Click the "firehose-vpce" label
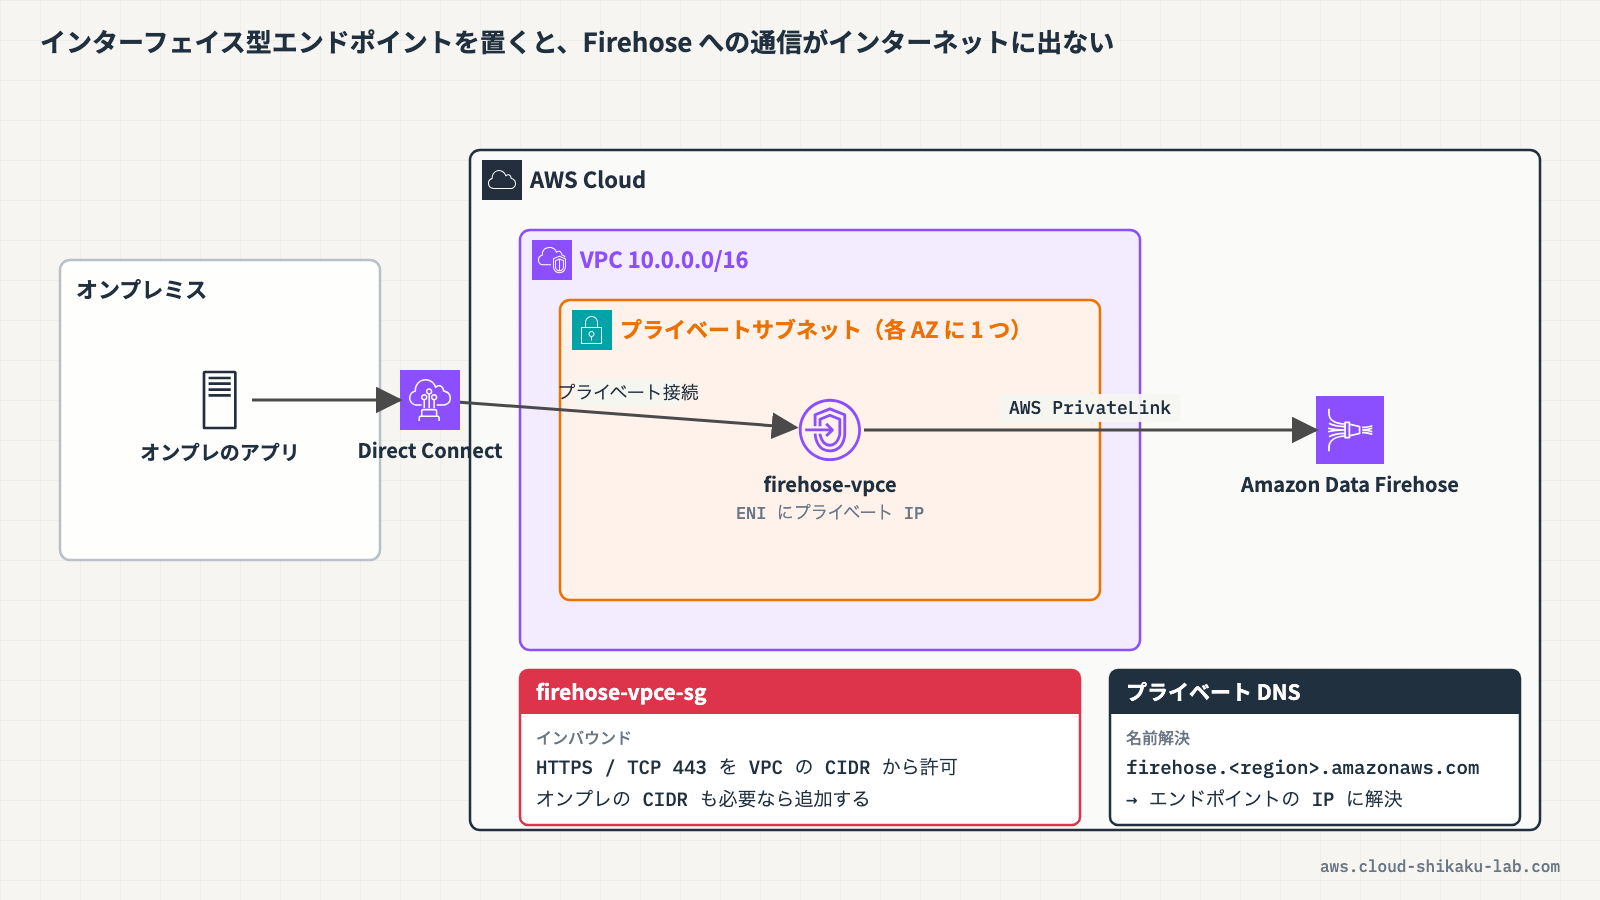Image resolution: width=1600 pixels, height=900 pixels. point(830,485)
